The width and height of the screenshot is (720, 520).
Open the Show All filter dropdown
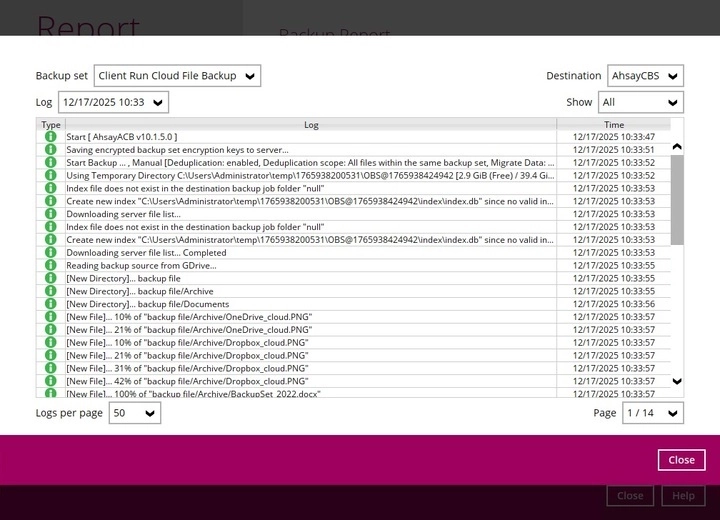(x=641, y=102)
